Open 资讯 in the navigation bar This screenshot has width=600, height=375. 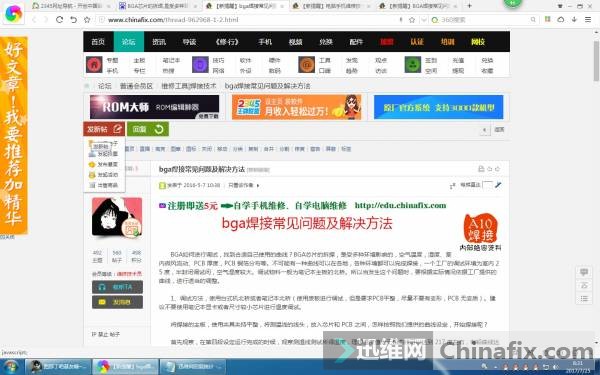click(159, 42)
